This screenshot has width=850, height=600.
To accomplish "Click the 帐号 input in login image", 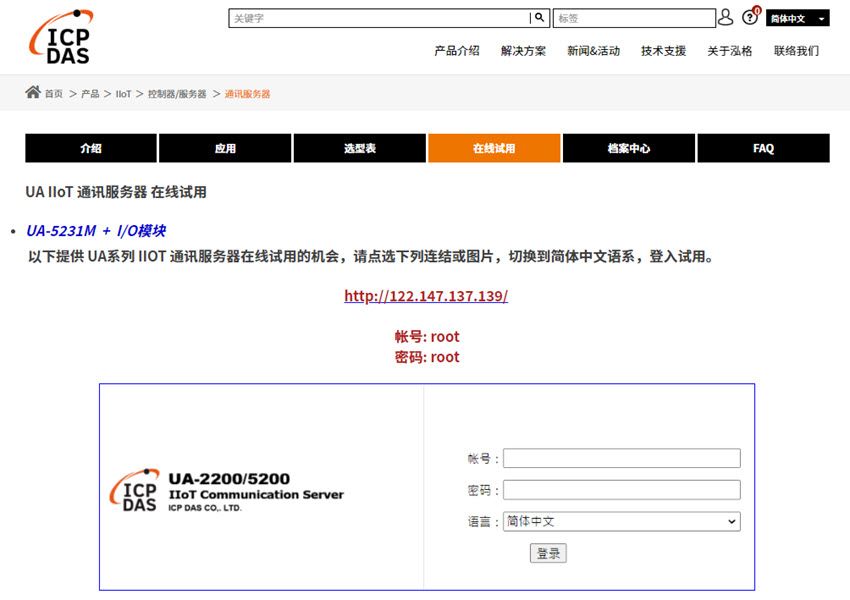I will (x=622, y=458).
